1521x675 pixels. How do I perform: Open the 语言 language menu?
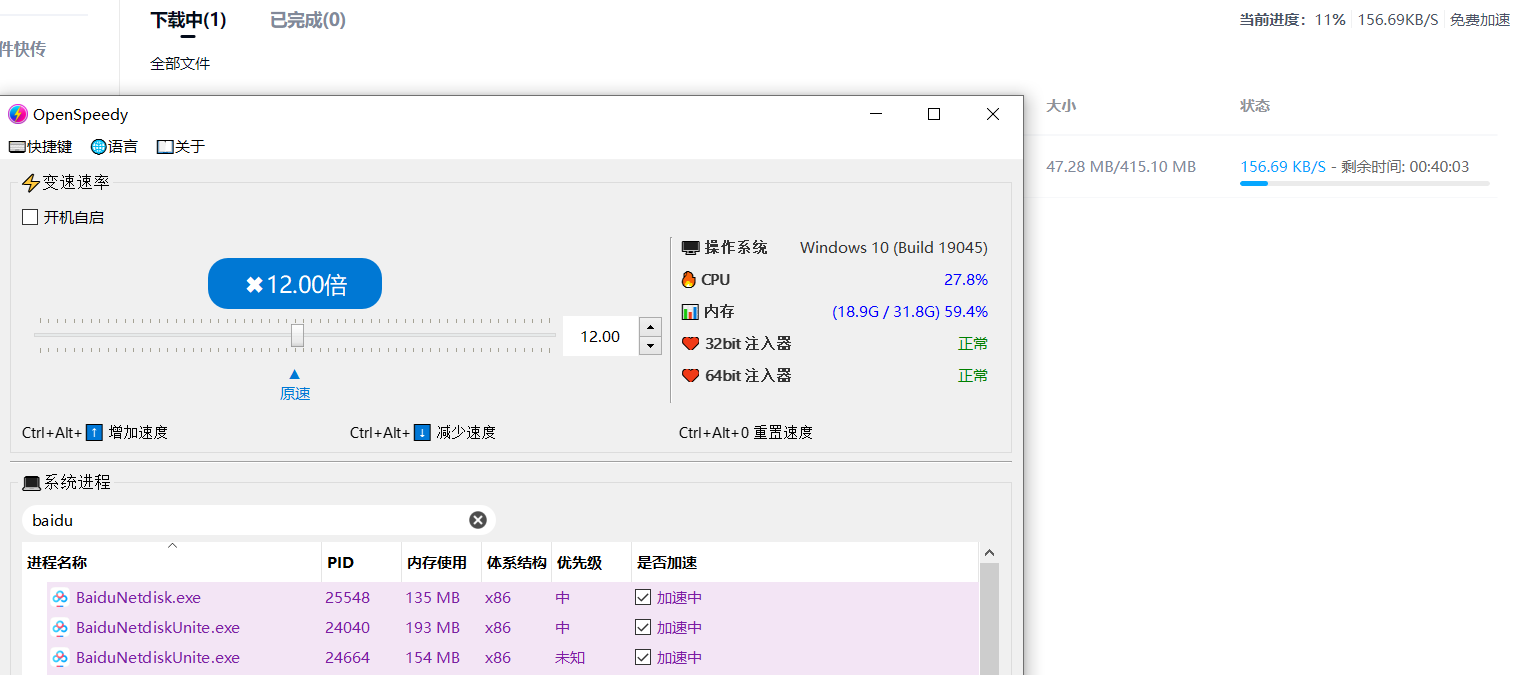114,147
